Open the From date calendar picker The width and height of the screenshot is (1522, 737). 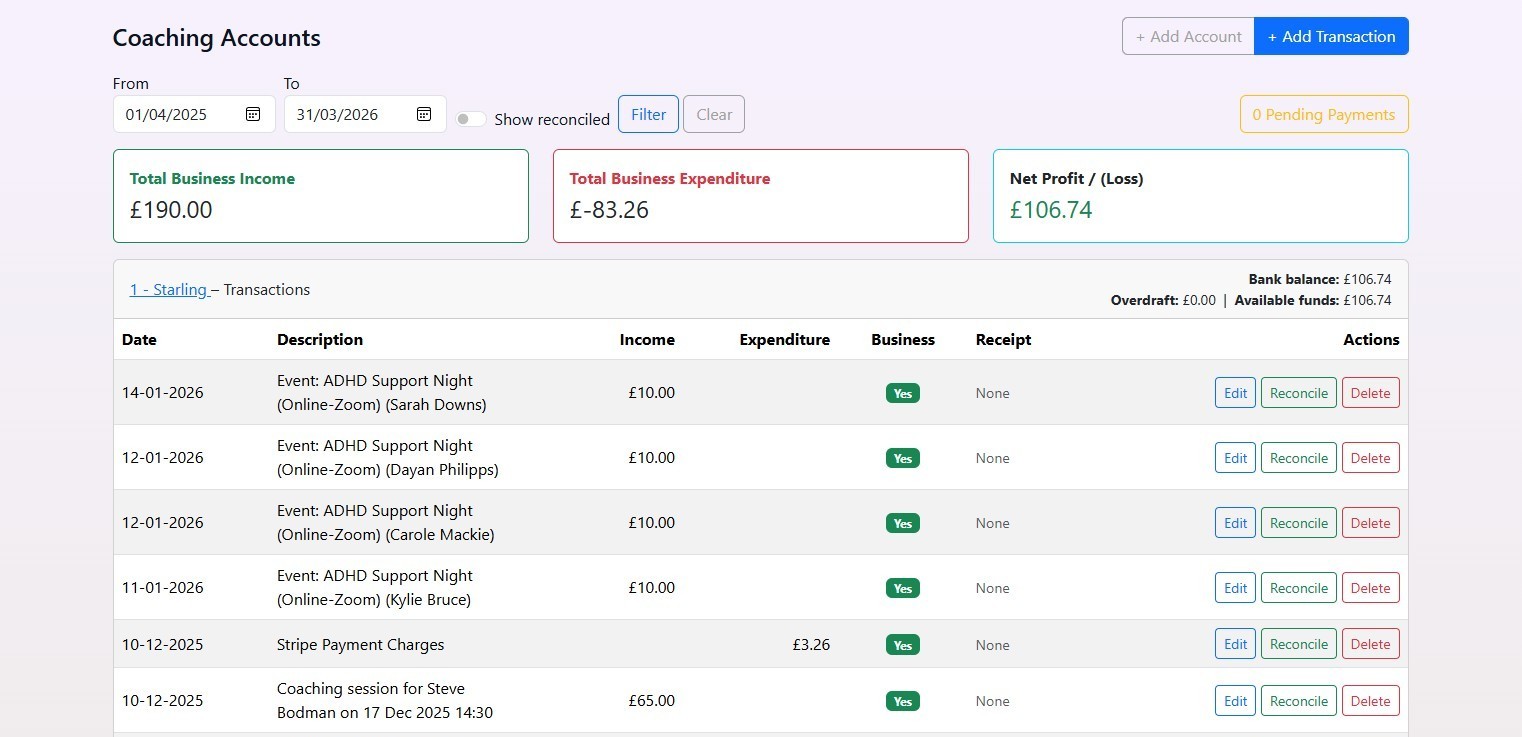(253, 114)
